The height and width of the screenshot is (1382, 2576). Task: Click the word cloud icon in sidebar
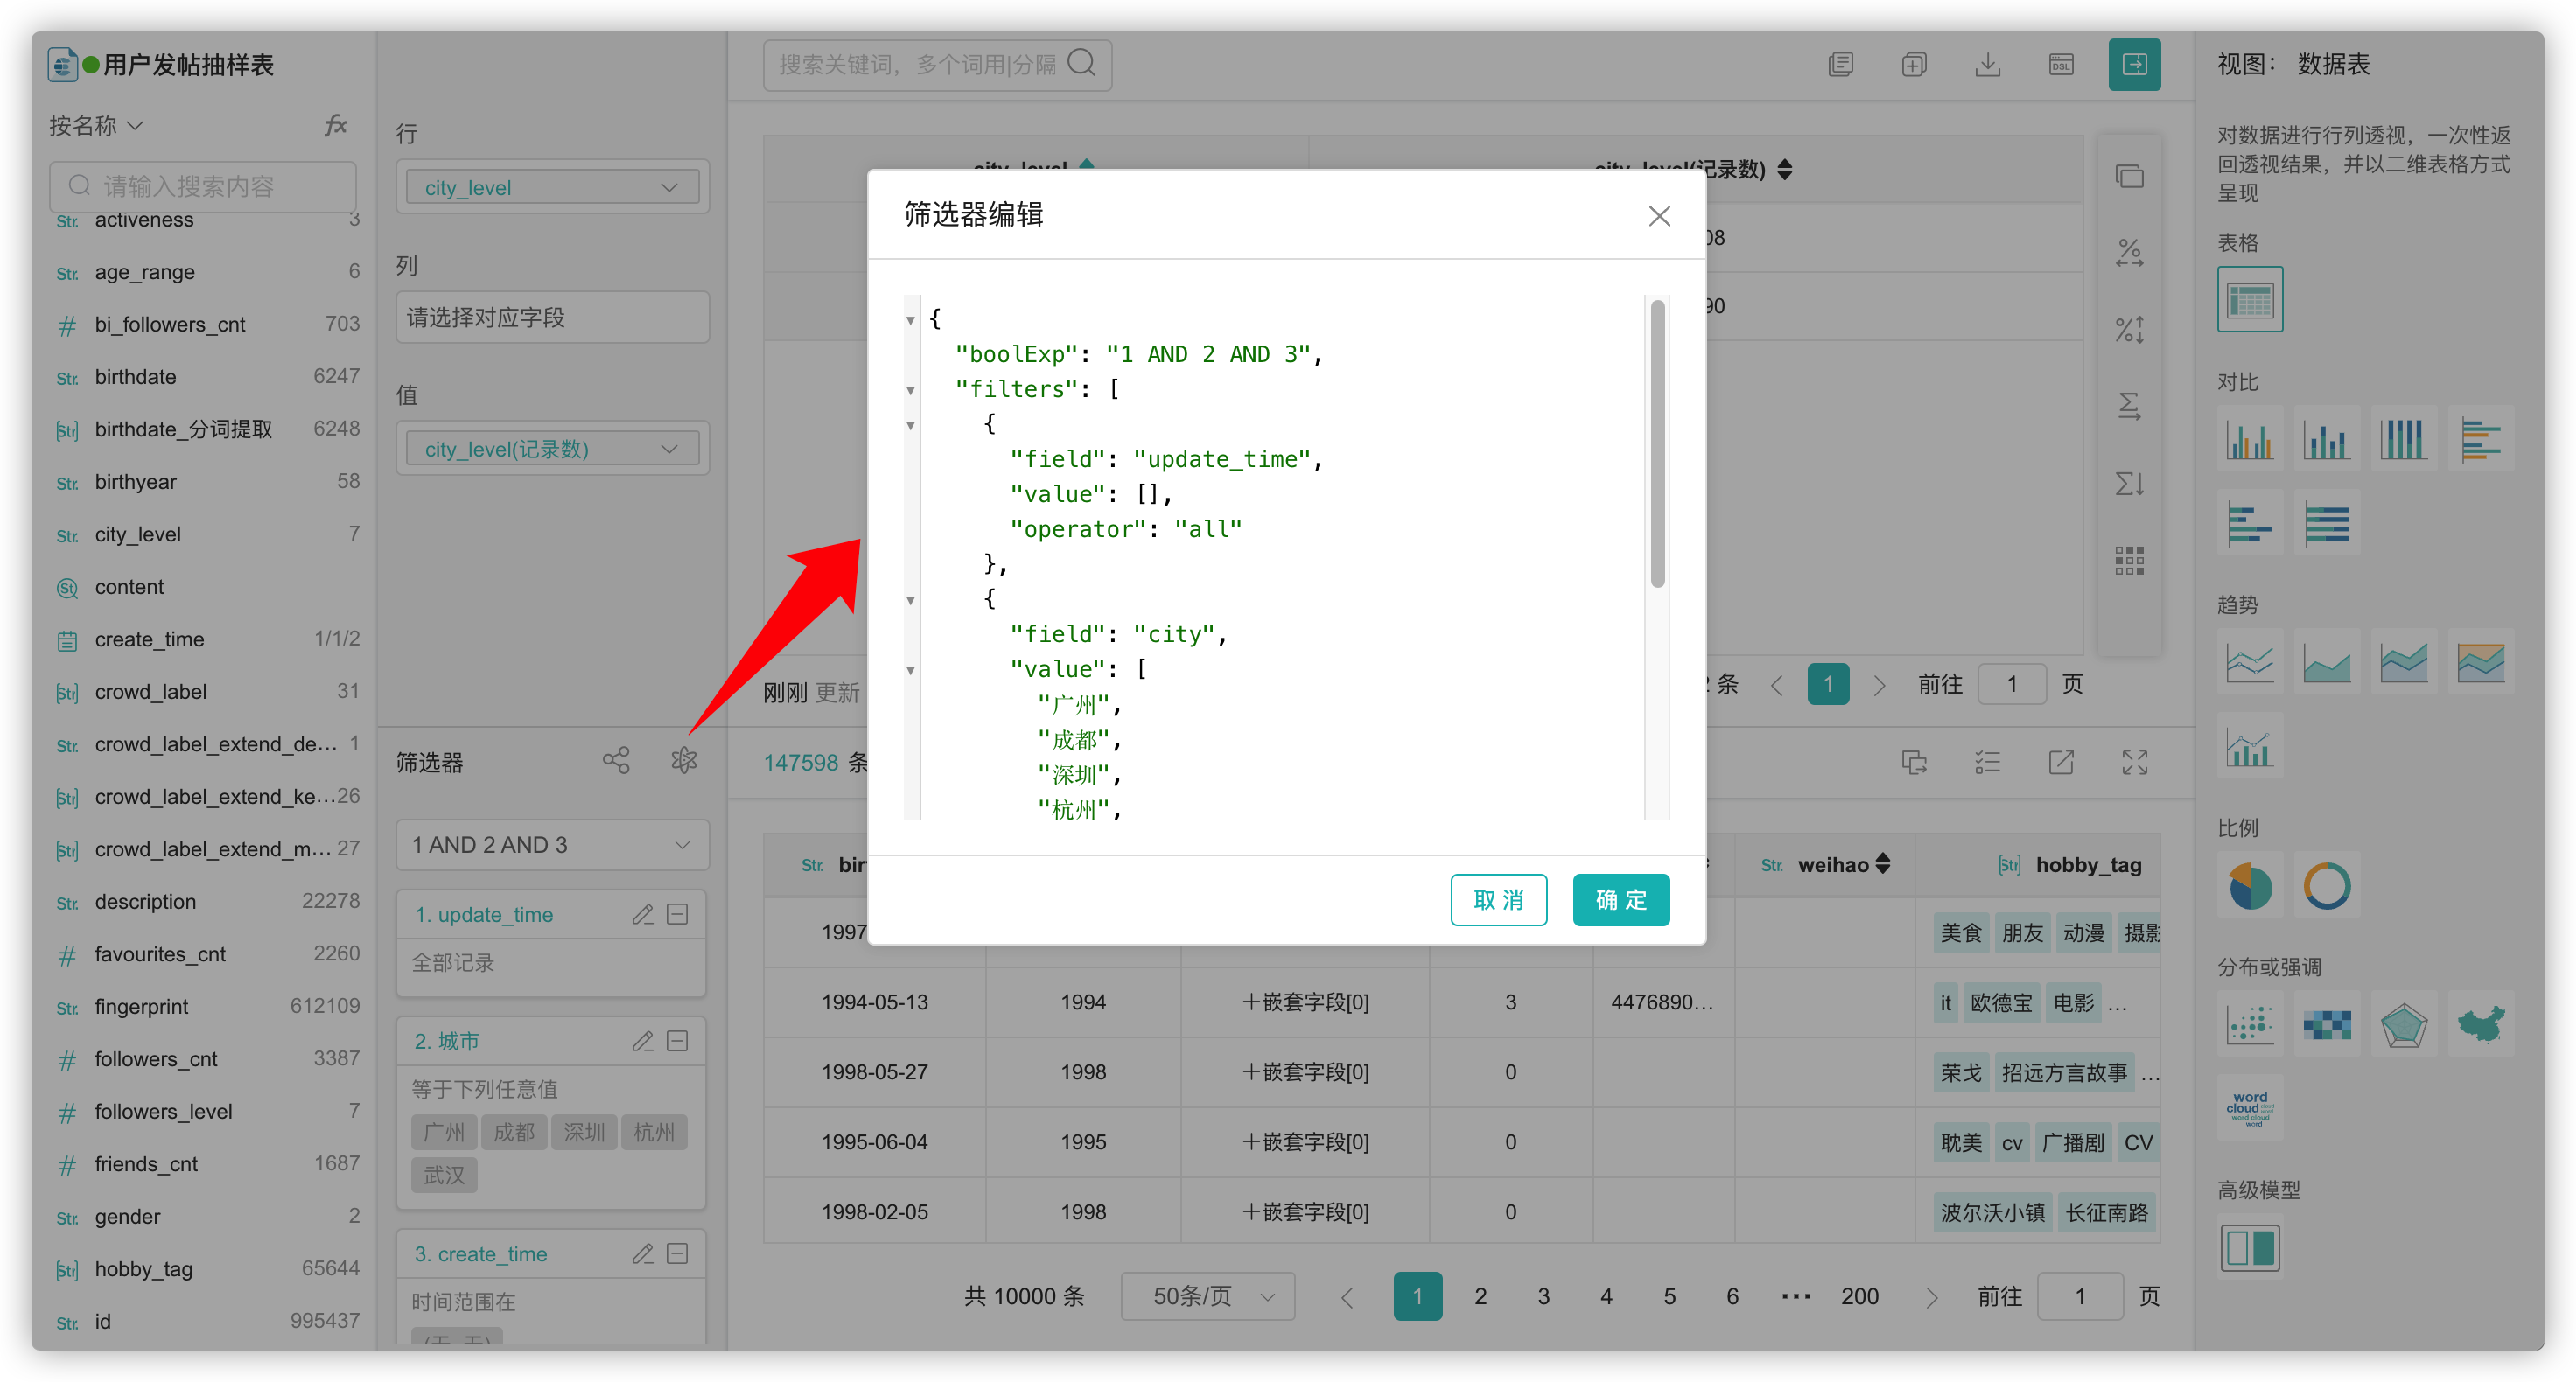point(2249,1107)
